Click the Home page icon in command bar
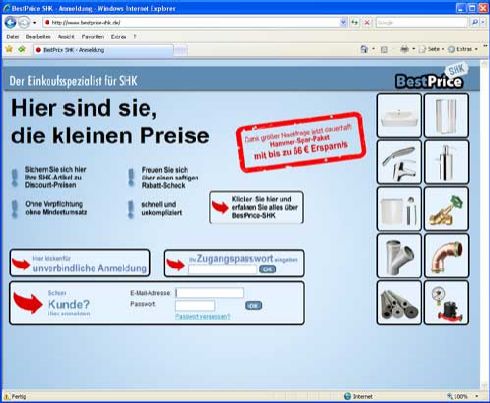Viewport: 490px width, 403px height. pos(364,49)
